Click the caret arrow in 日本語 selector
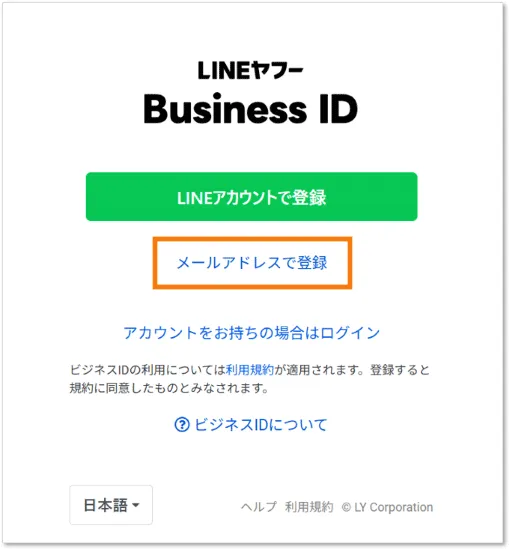The height and width of the screenshot is (550, 510). pos(136,505)
